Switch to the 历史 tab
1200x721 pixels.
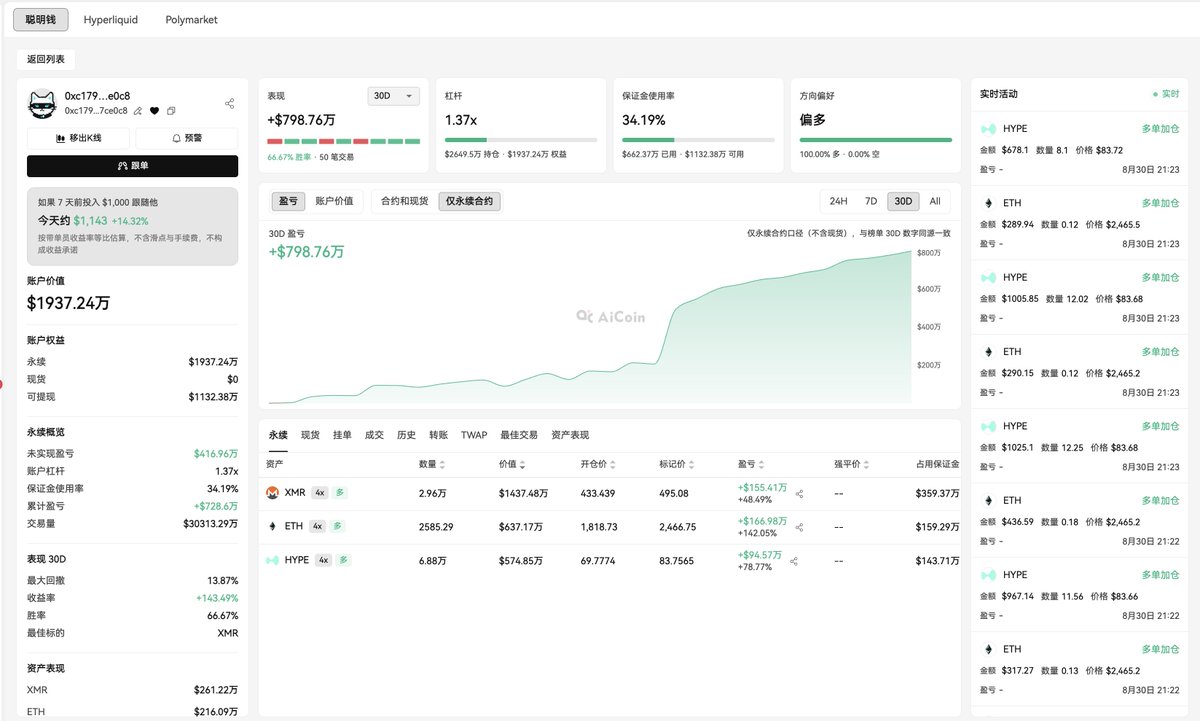(x=406, y=435)
